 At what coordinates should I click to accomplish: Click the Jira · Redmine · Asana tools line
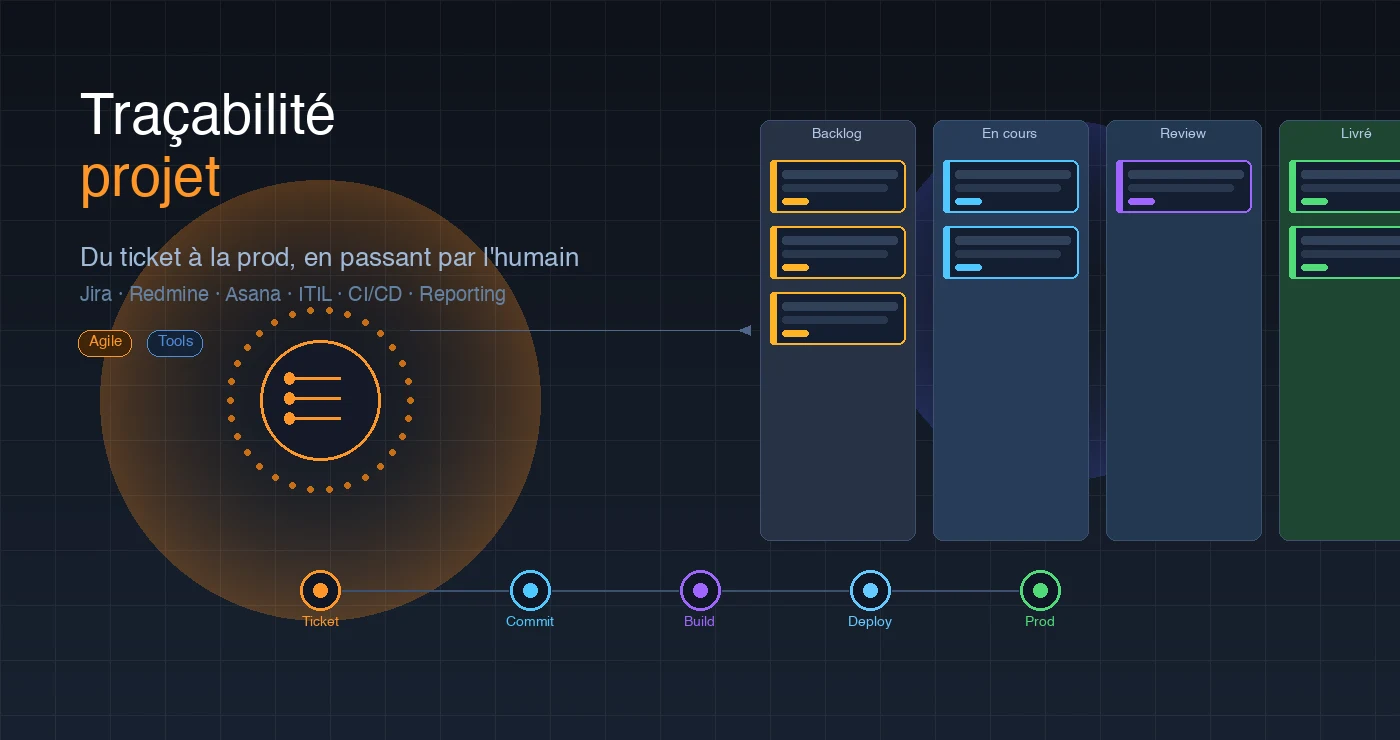click(x=293, y=294)
